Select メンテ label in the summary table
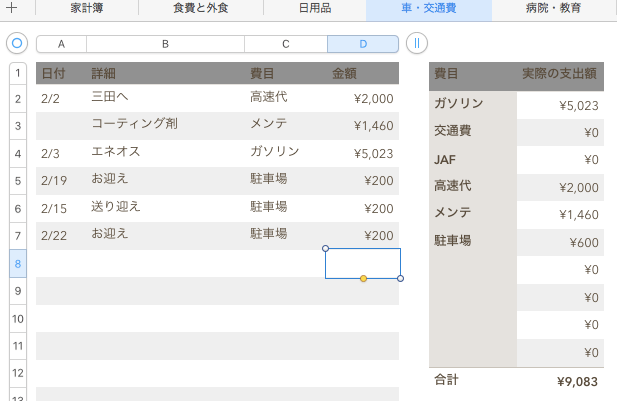Viewport: 617px width, 401px height. click(473, 214)
